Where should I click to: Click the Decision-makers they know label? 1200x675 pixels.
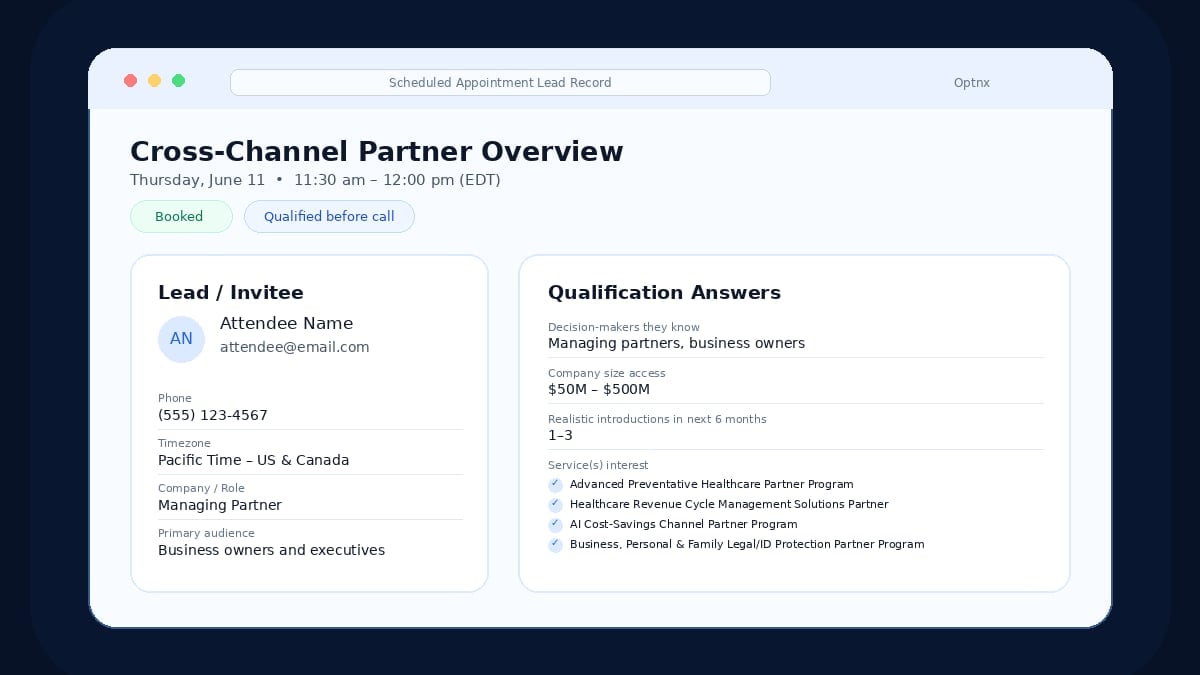[624, 328]
